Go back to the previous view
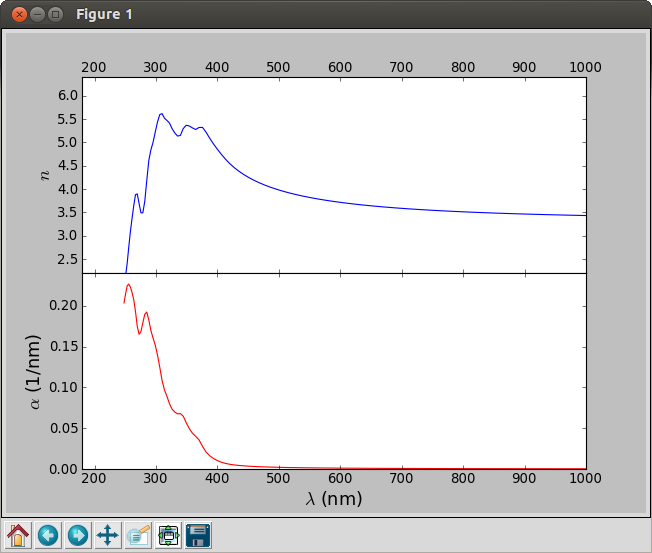The height and width of the screenshot is (553, 652). coord(48,535)
